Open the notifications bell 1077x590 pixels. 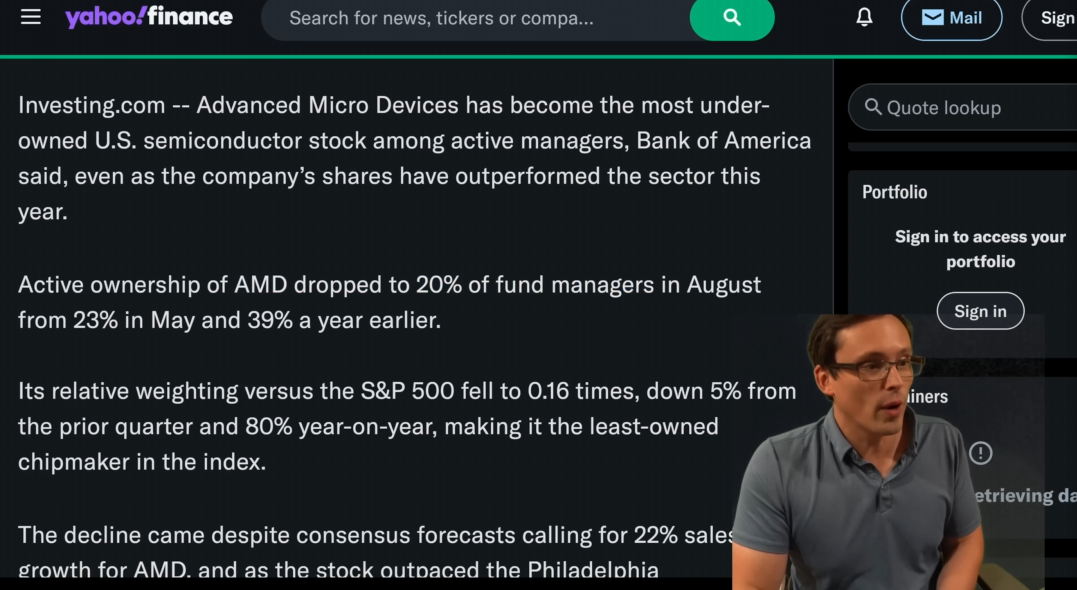pyautogui.click(x=864, y=17)
